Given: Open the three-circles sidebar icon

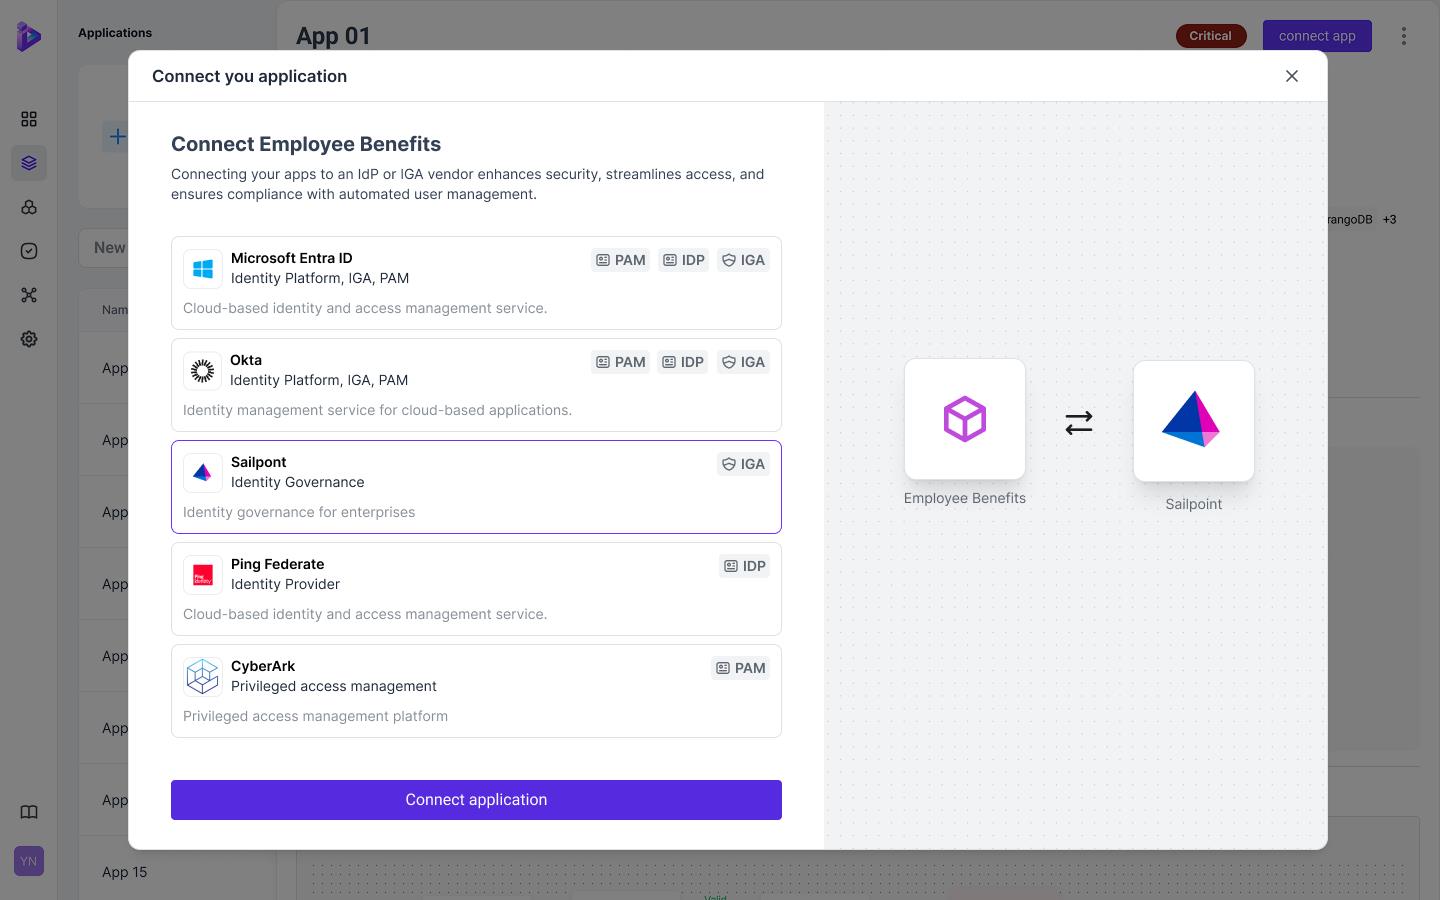Looking at the screenshot, I should [x=29, y=207].
